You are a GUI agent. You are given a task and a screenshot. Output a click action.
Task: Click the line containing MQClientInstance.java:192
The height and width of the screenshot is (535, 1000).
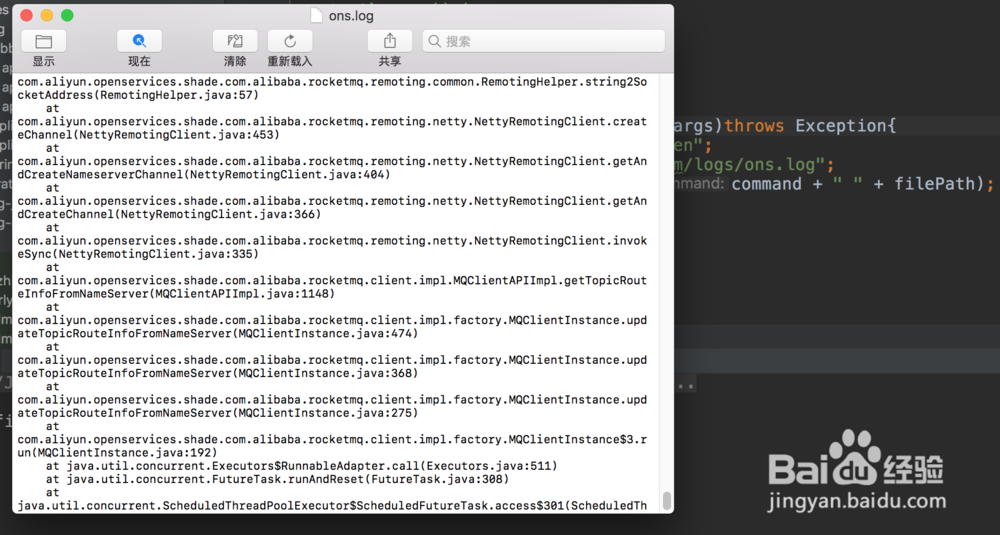click(117, 453)
